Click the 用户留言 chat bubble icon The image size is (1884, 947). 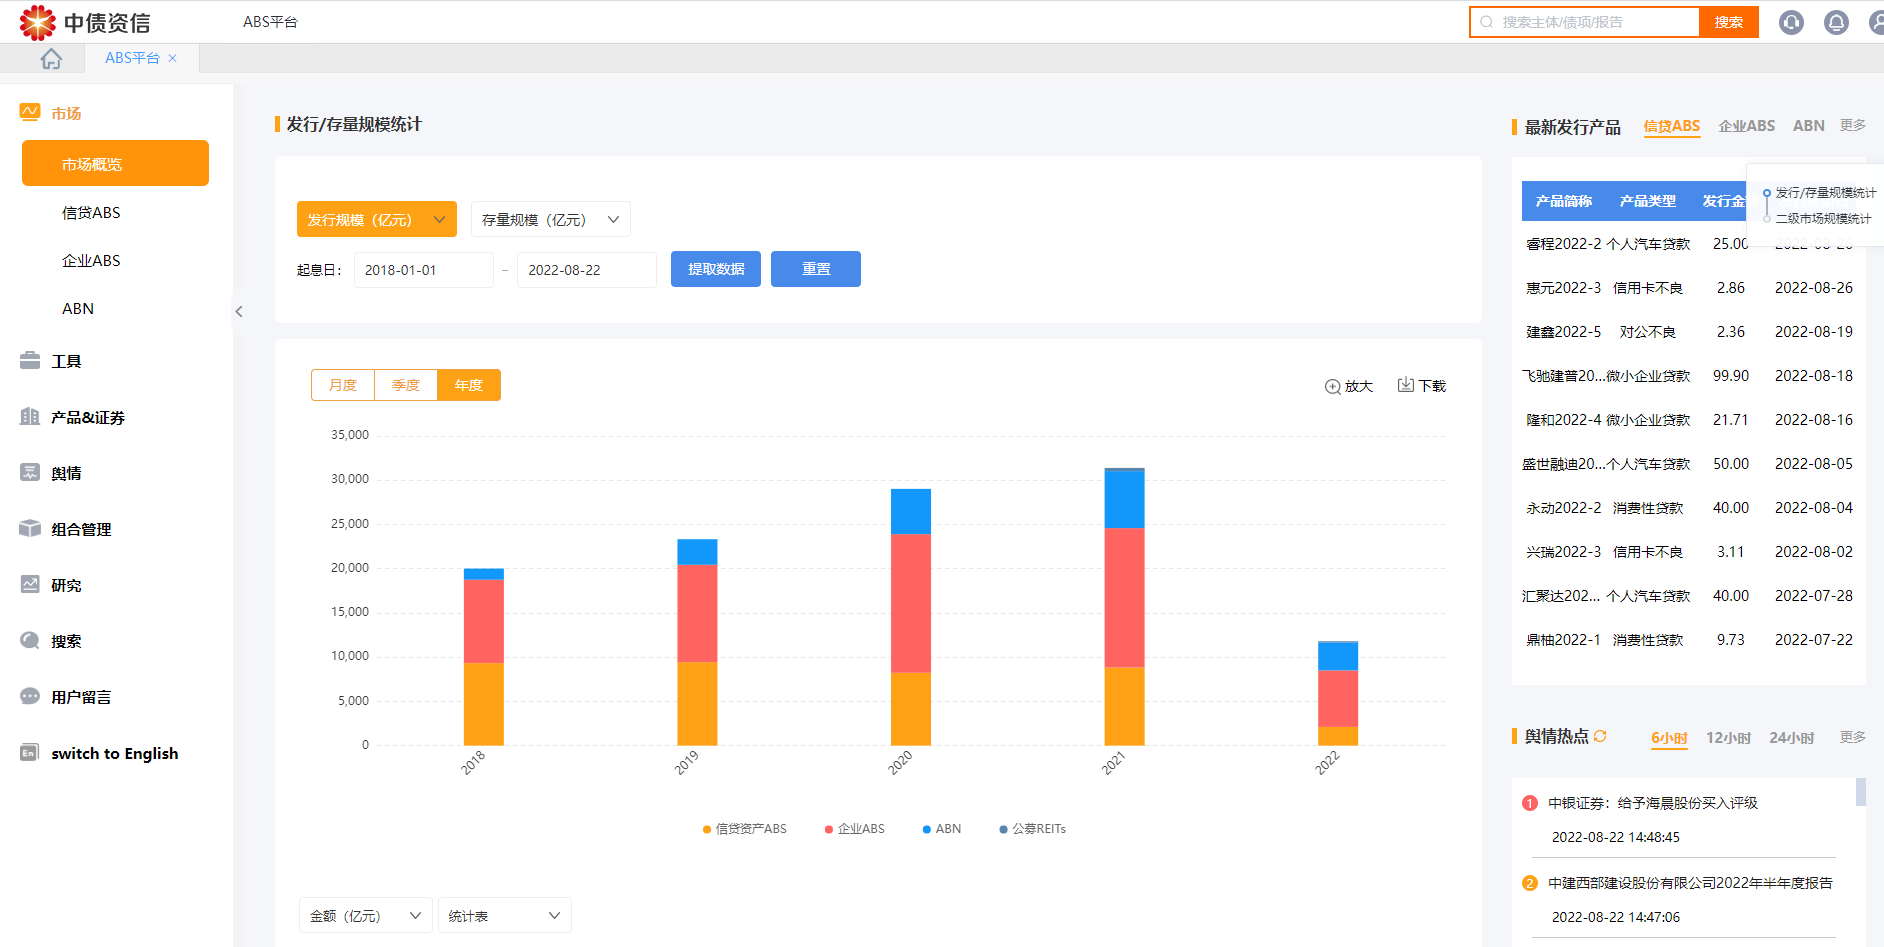[x=30, y=696]
